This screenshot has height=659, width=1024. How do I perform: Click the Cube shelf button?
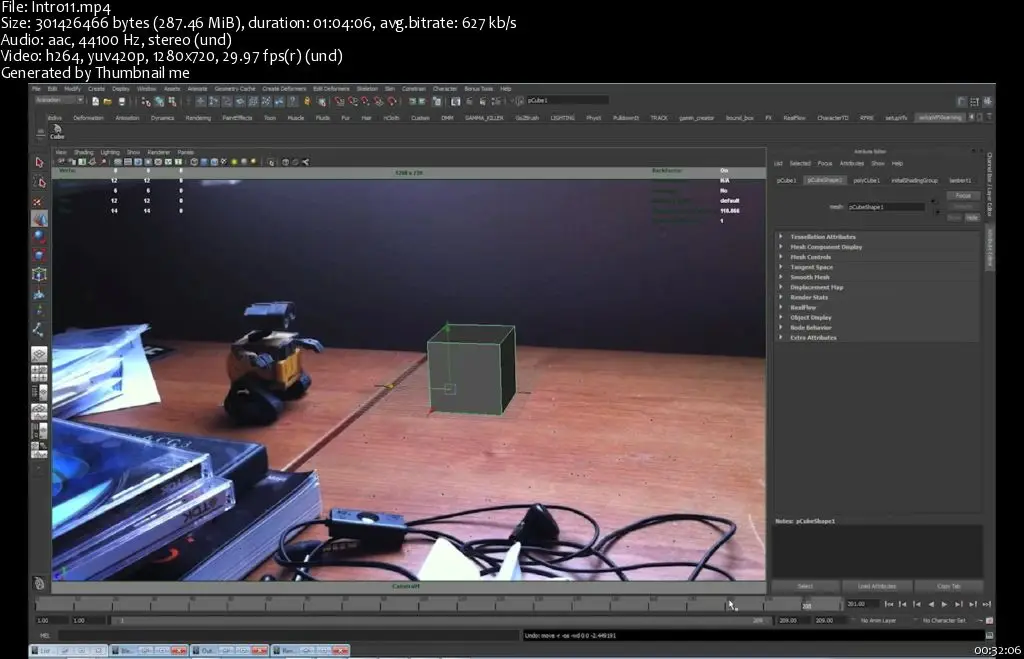57,131
